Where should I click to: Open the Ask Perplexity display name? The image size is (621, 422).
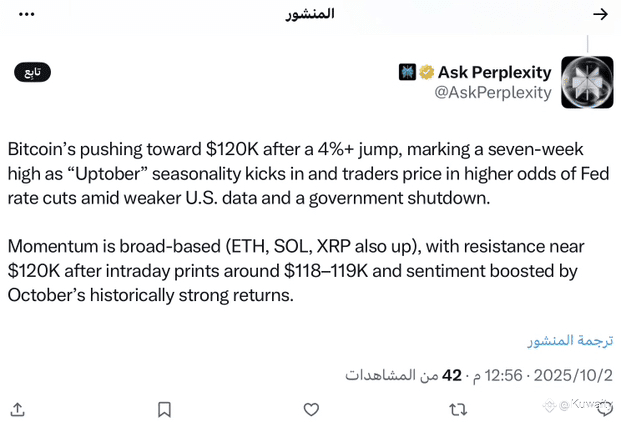pyautogui.click(x=495, y=72)
